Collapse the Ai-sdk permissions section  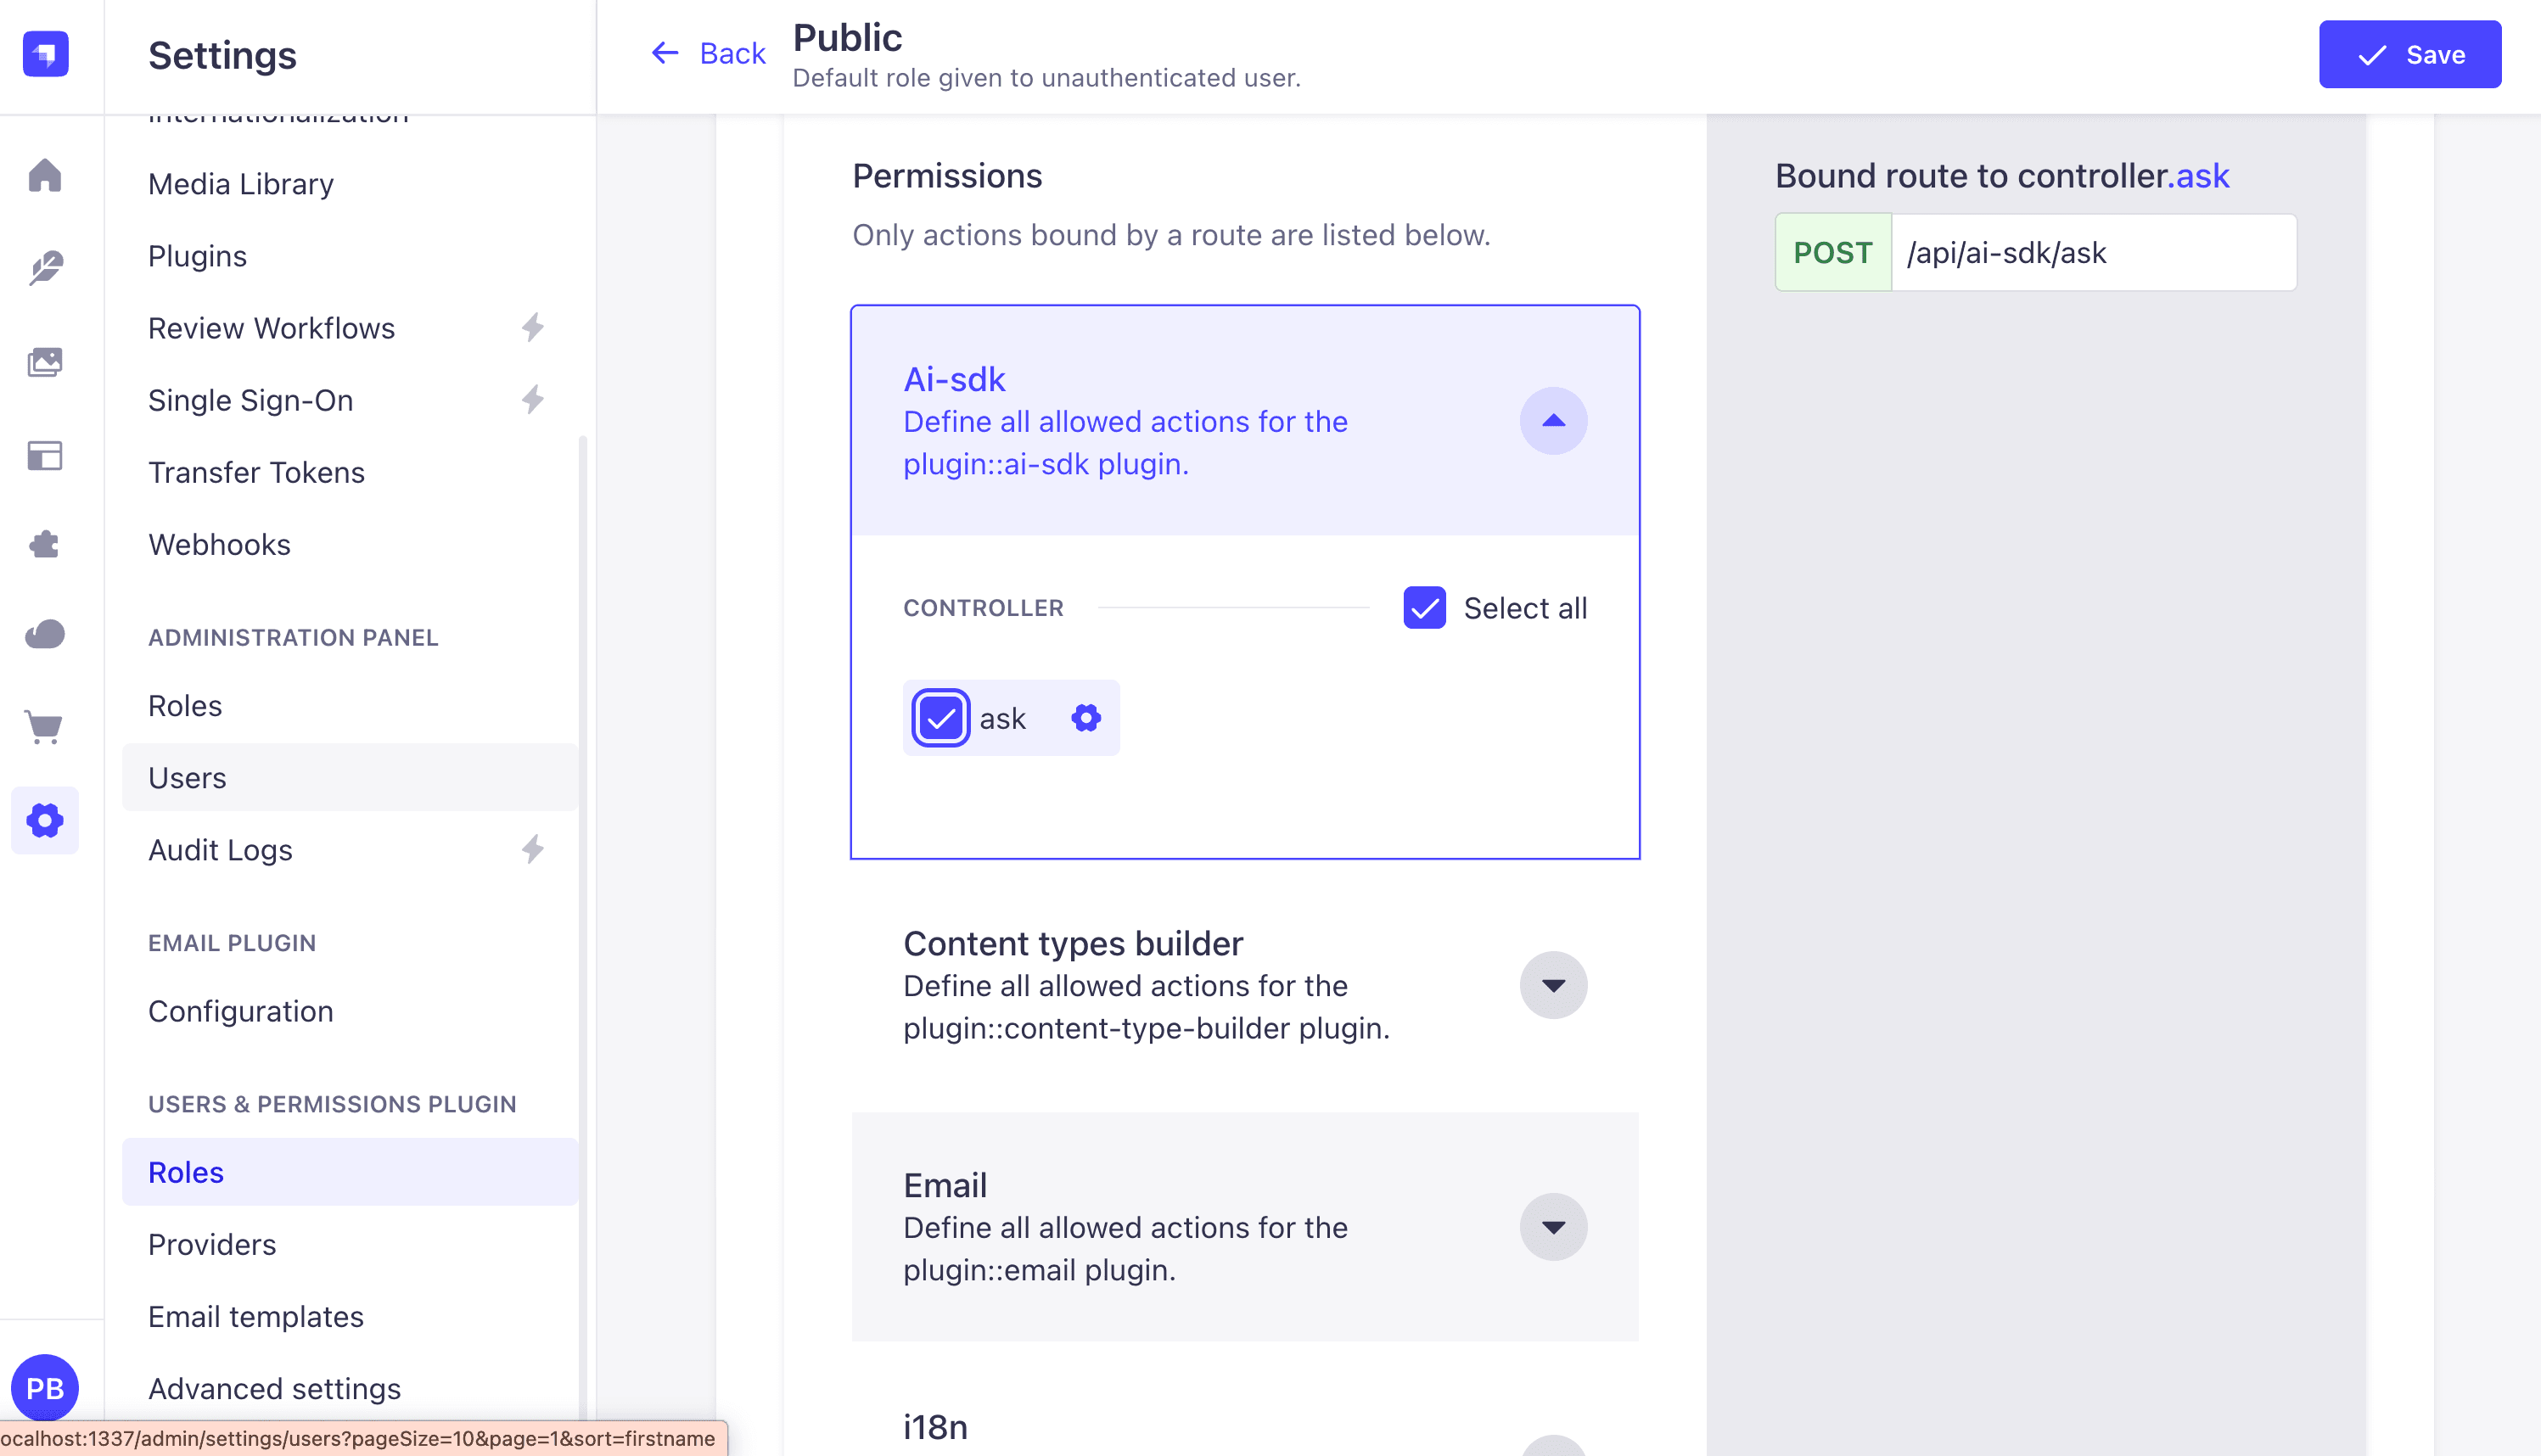(x=1553, y=421)
